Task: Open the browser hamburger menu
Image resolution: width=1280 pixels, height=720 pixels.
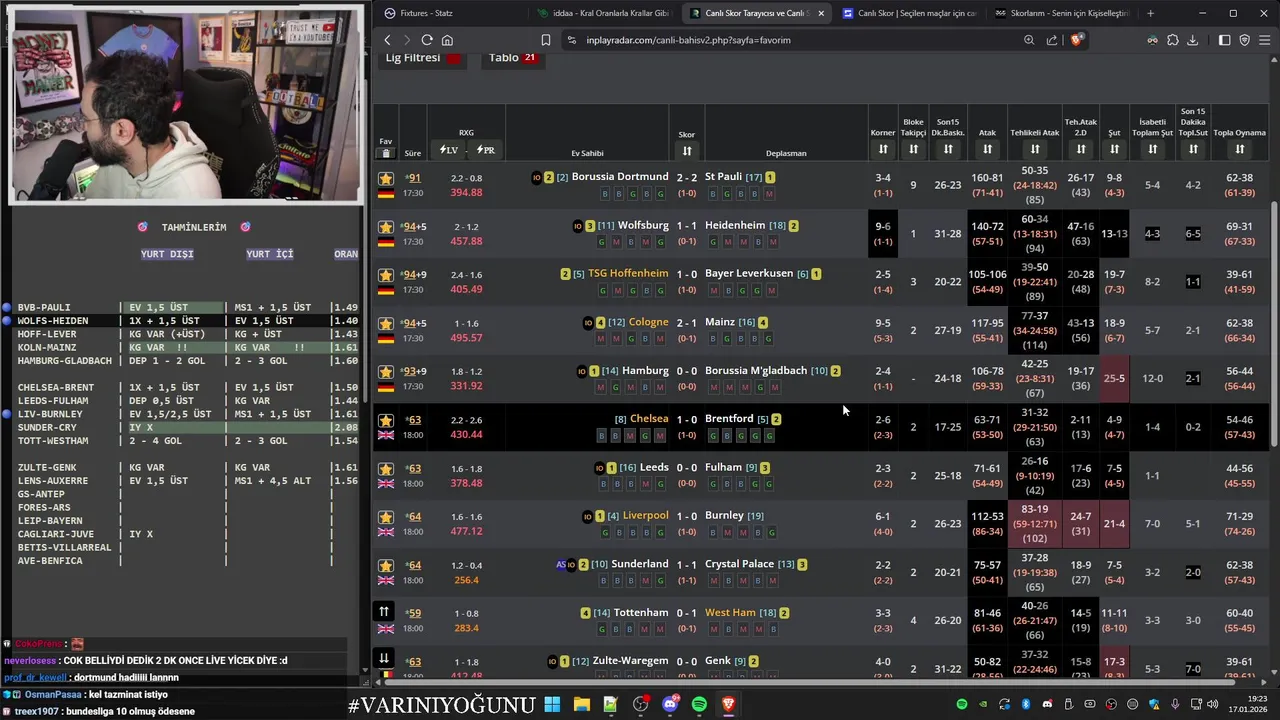Action: [1265, 40]
